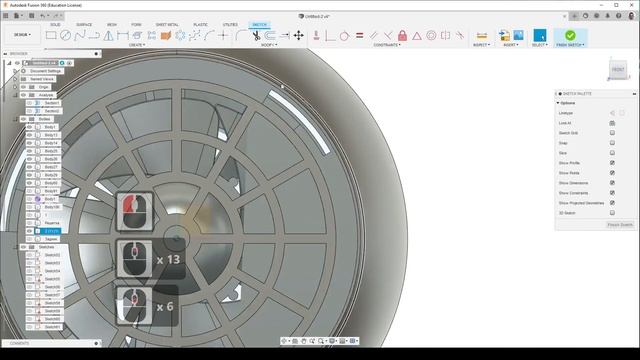640x360 pixels.
Task: Select the Project geometry tool
Action: tap(137, 36)
